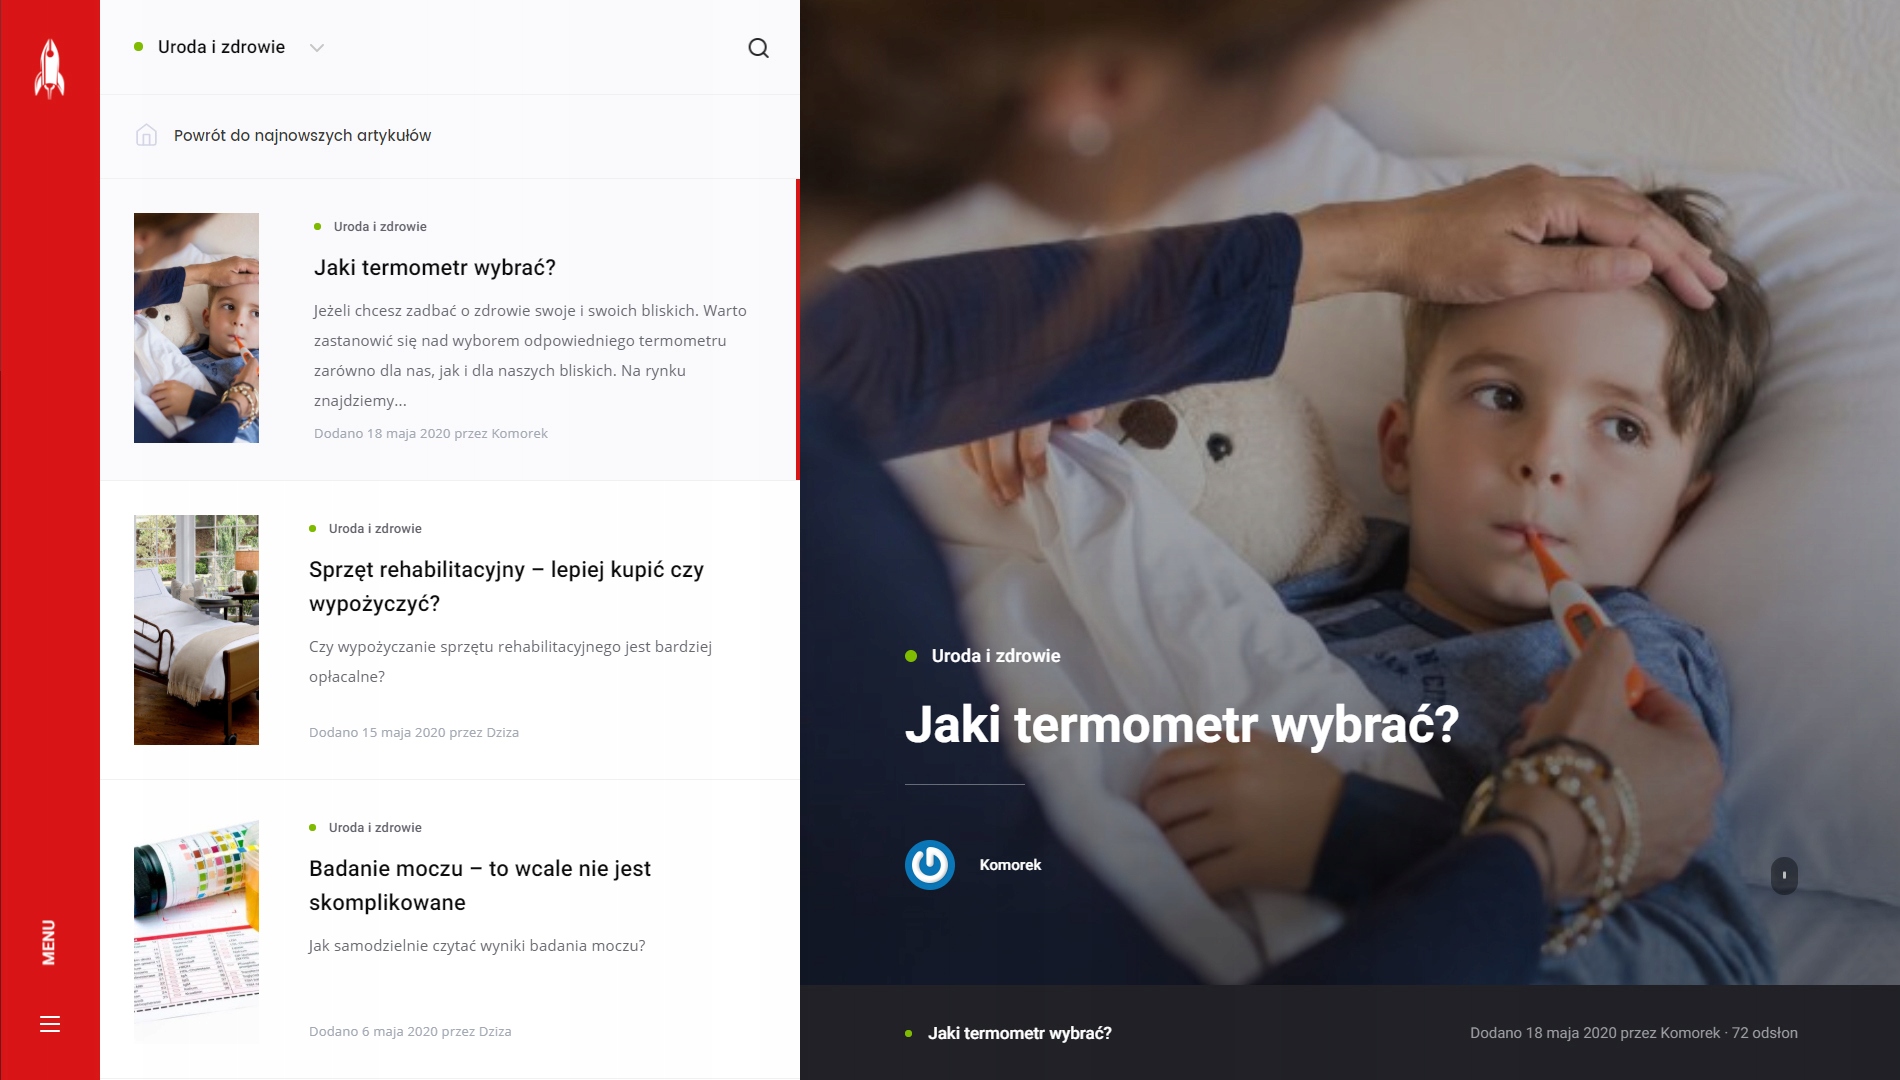Viewport: 1900px width, 1080px height.
Task: Click the rehabilitation bed thumbnail
Action: [x=196, y=630]
